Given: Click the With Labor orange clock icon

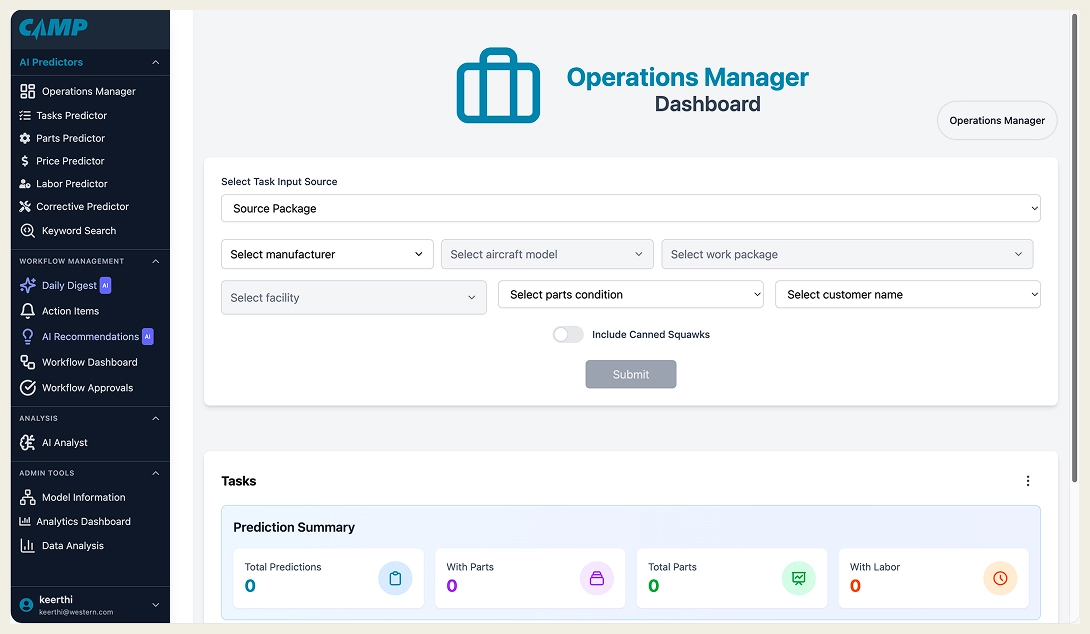Looking at the screenshot, I should coord(1000,578).
